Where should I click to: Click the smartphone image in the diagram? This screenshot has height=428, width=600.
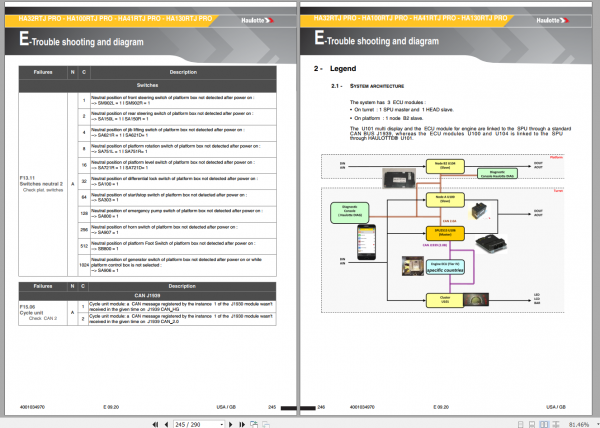tap(366, 242)
